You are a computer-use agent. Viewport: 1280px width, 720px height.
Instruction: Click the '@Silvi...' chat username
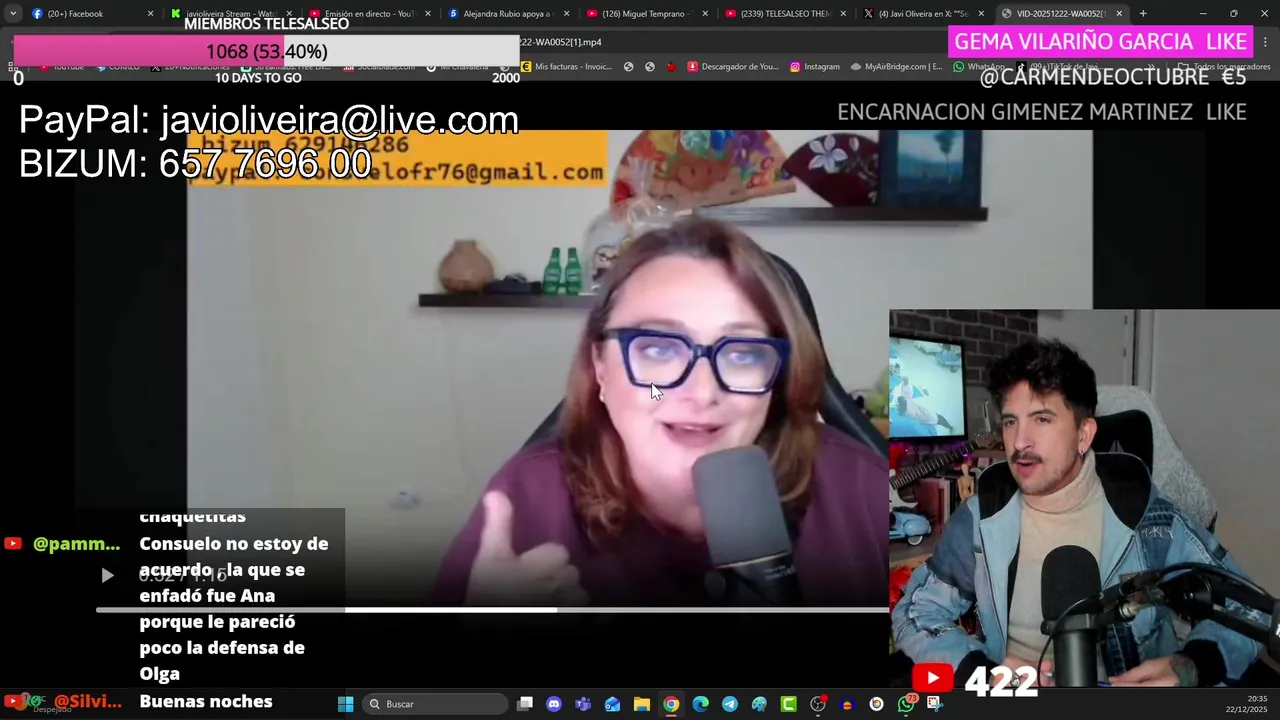[x=87, y=702]
